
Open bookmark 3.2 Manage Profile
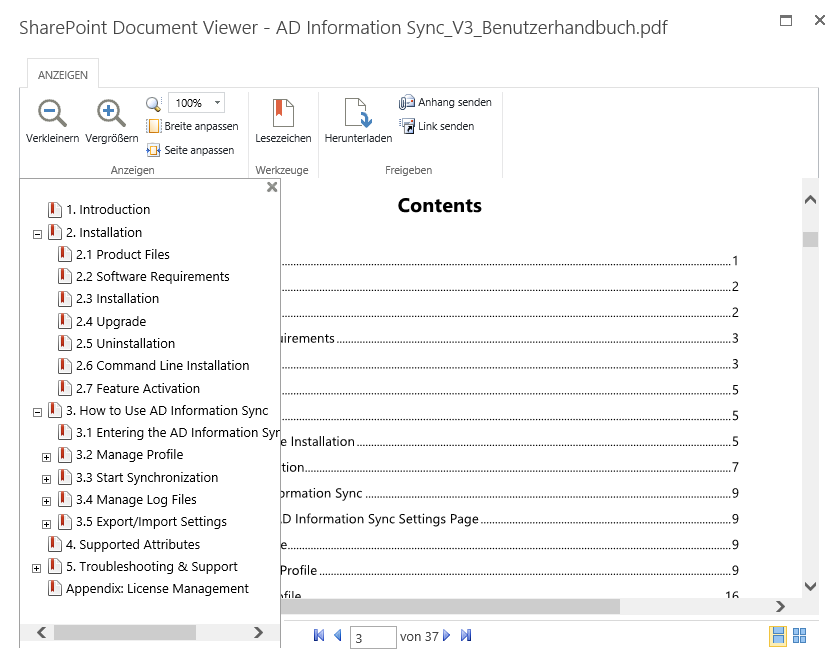click(x=129, y=455)
